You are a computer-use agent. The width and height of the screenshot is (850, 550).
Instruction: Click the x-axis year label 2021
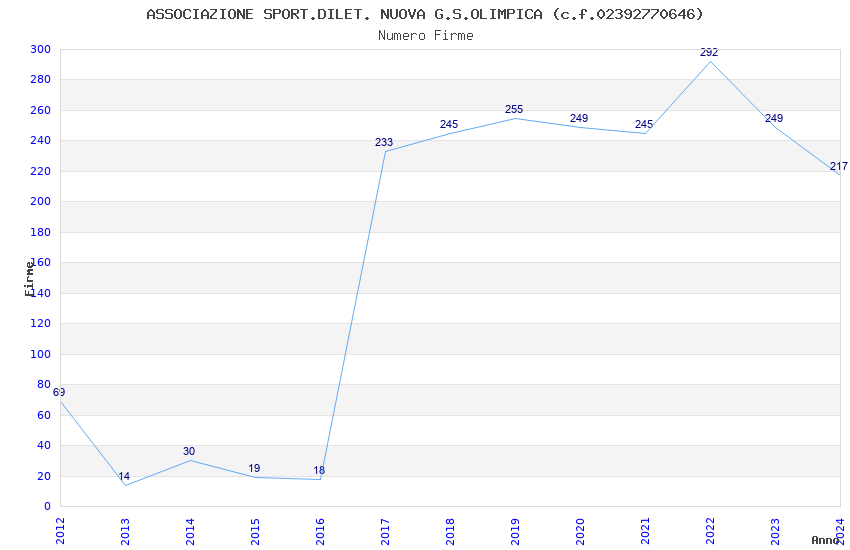(646, 531)
